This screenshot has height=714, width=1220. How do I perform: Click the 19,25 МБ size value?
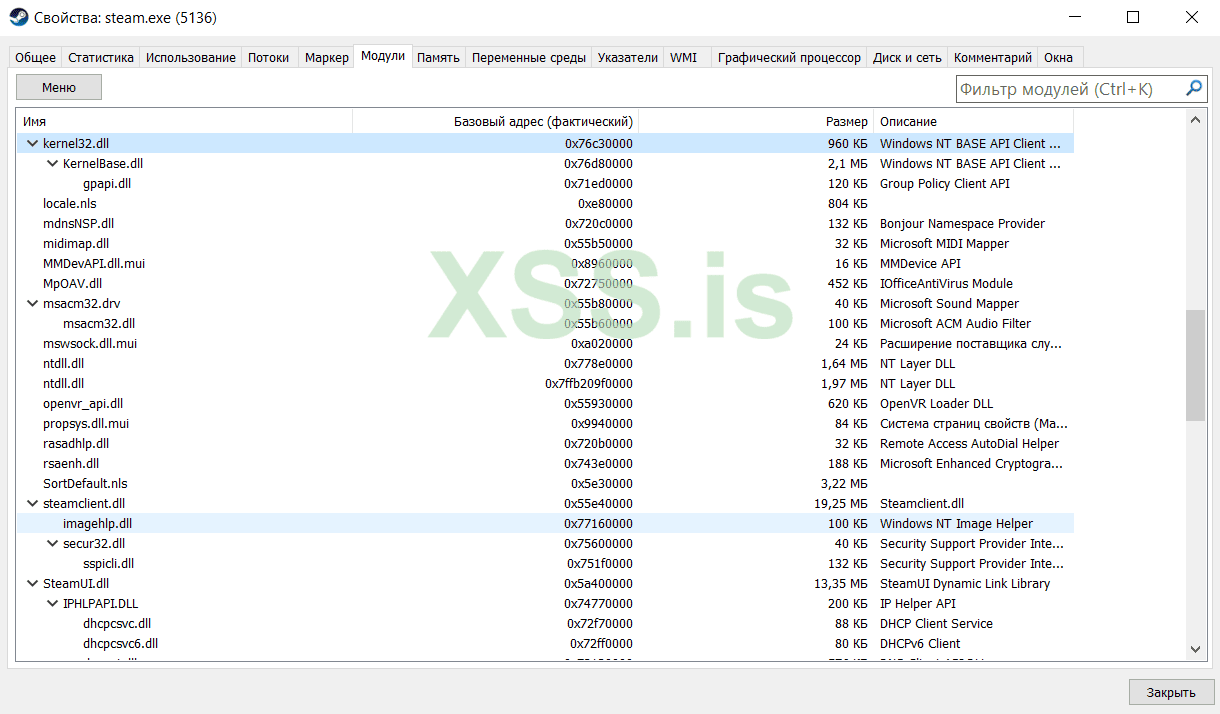click(x=841, y=504)
